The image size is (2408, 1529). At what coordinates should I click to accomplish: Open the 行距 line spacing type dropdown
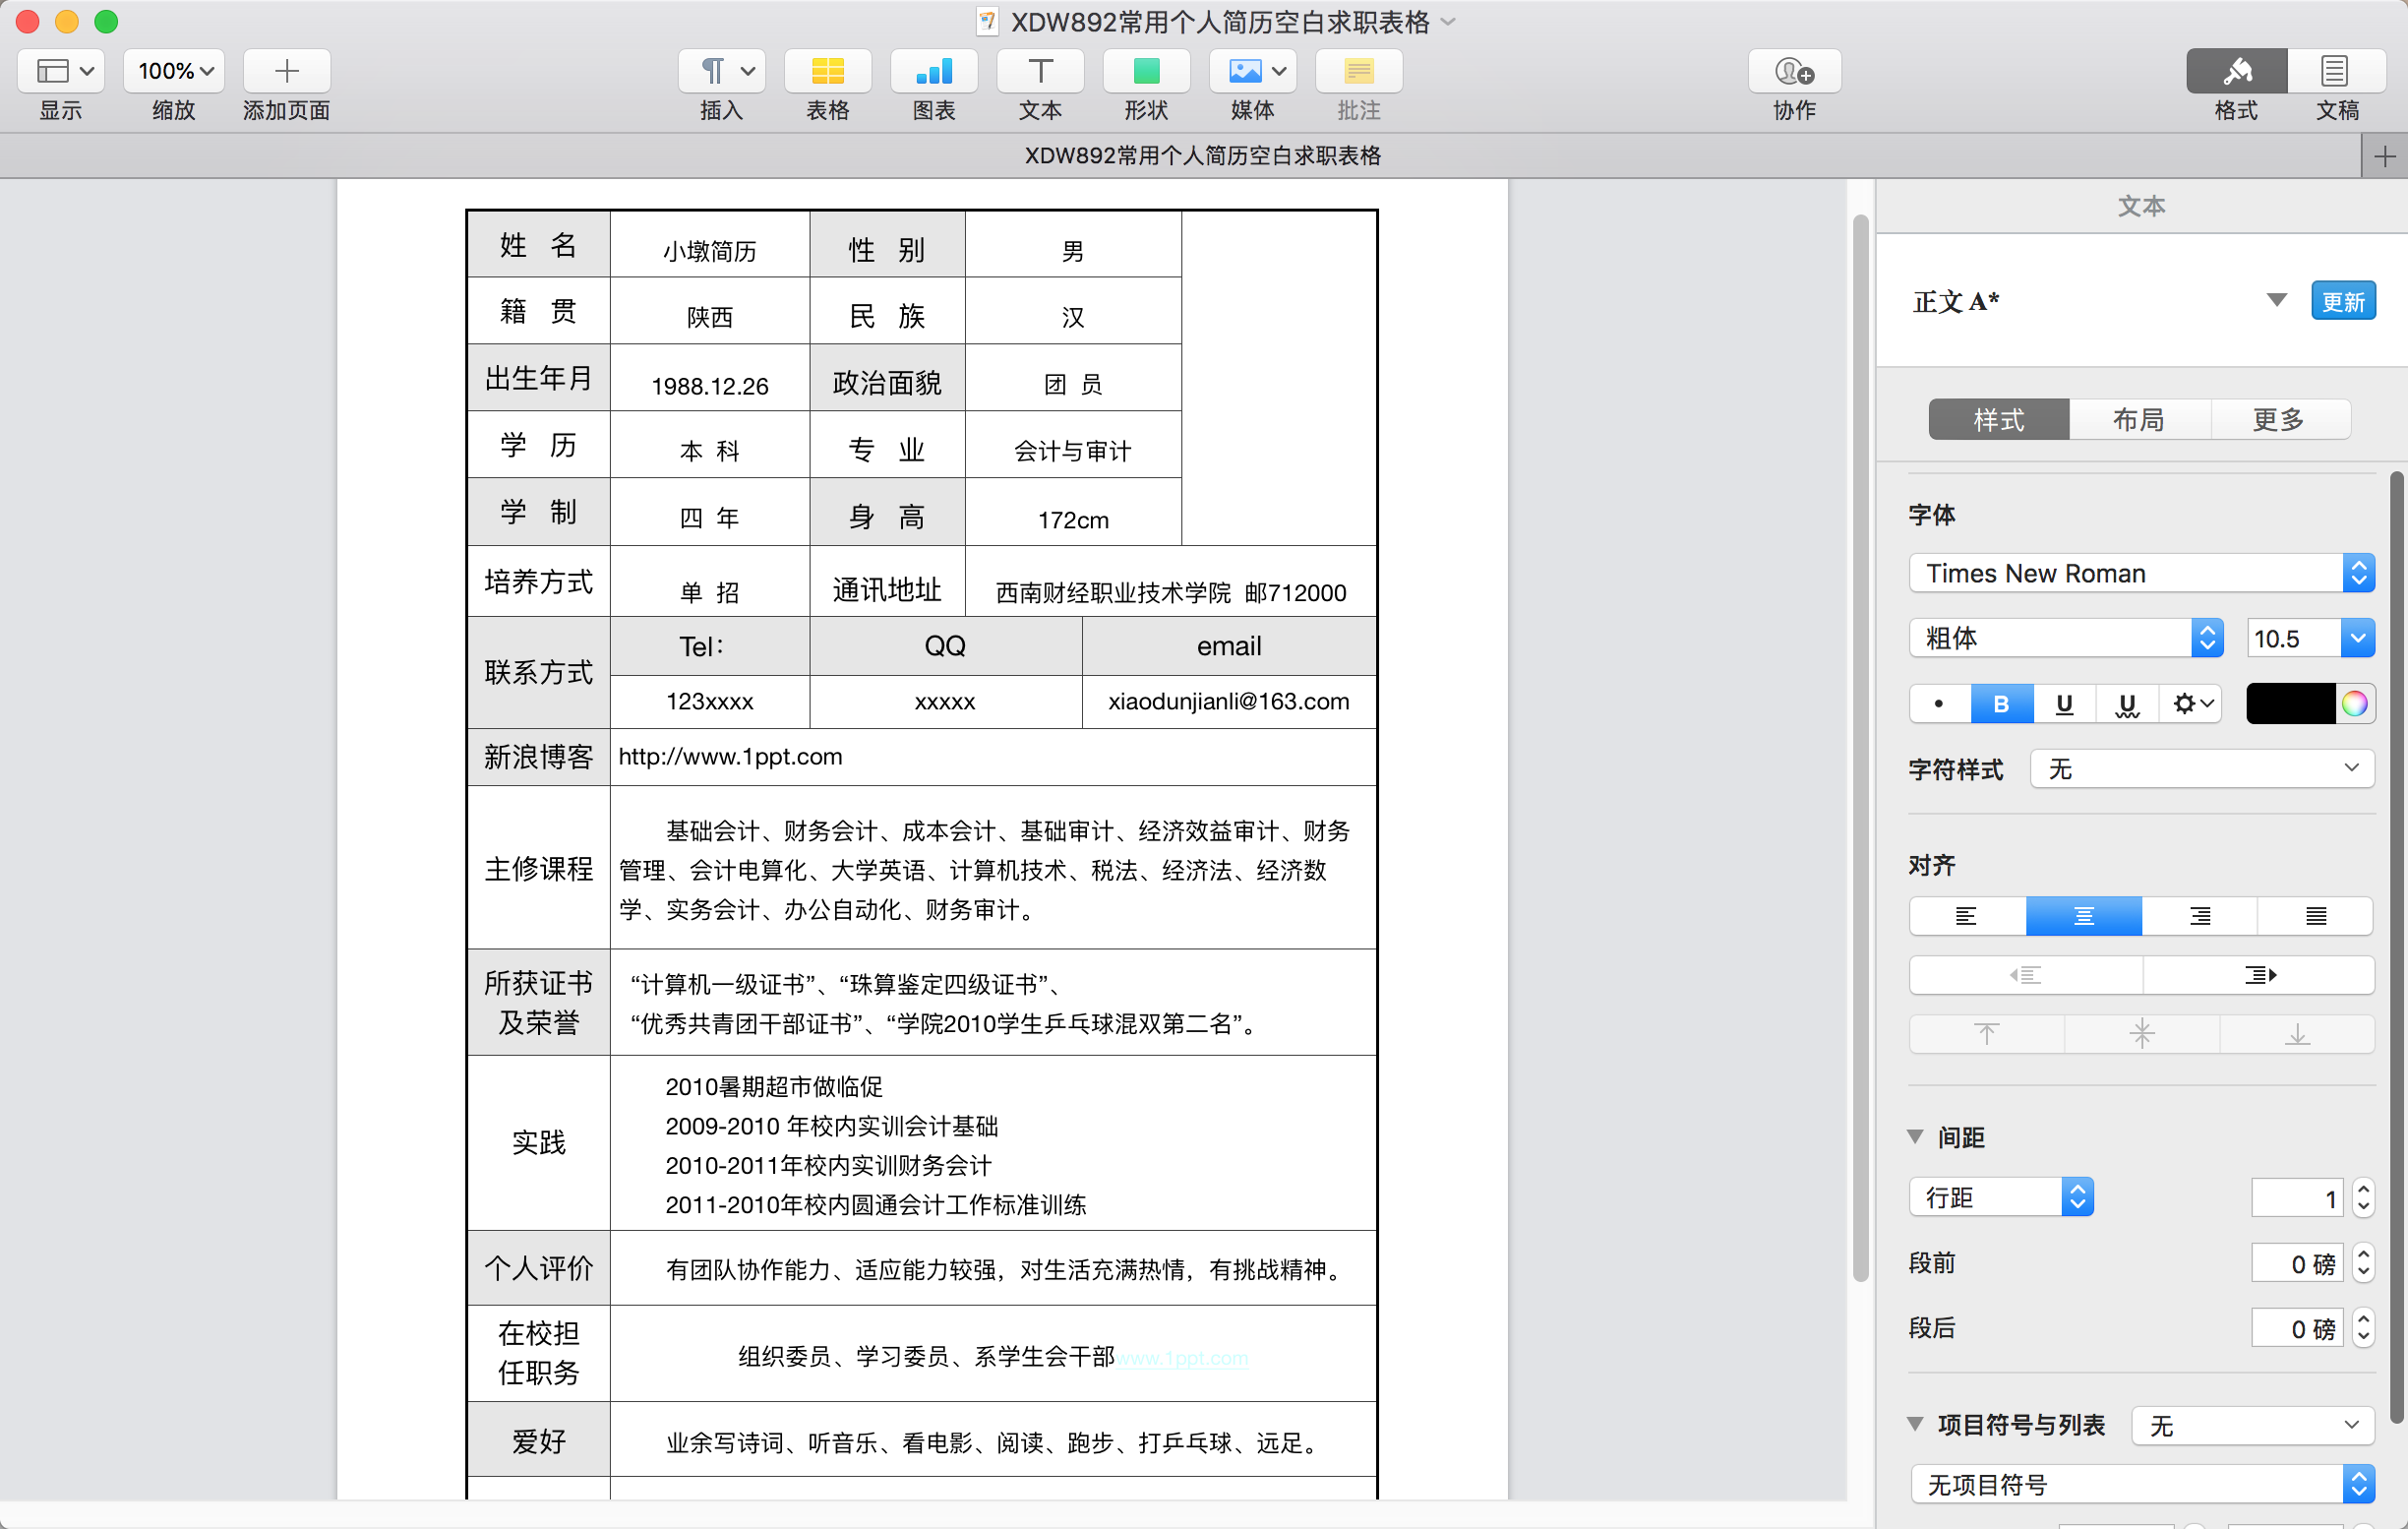pos(2001,1197)
